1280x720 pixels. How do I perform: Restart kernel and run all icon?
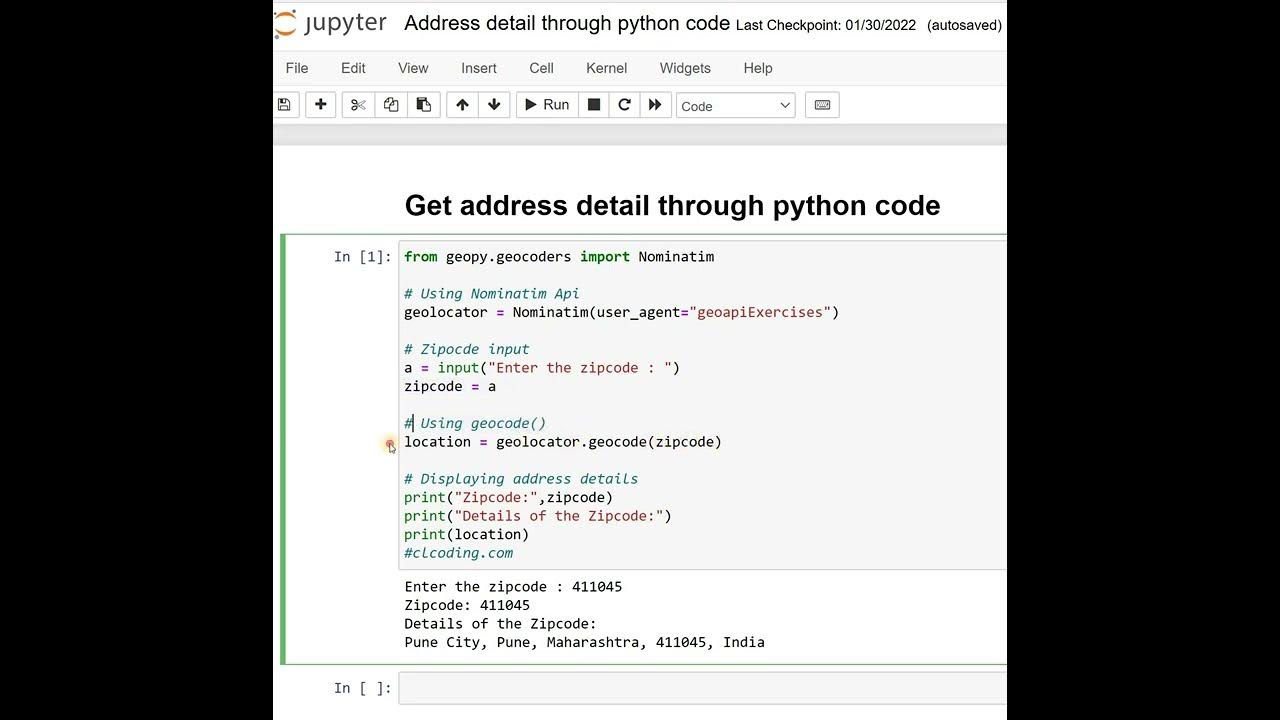(x=655, y=105)
